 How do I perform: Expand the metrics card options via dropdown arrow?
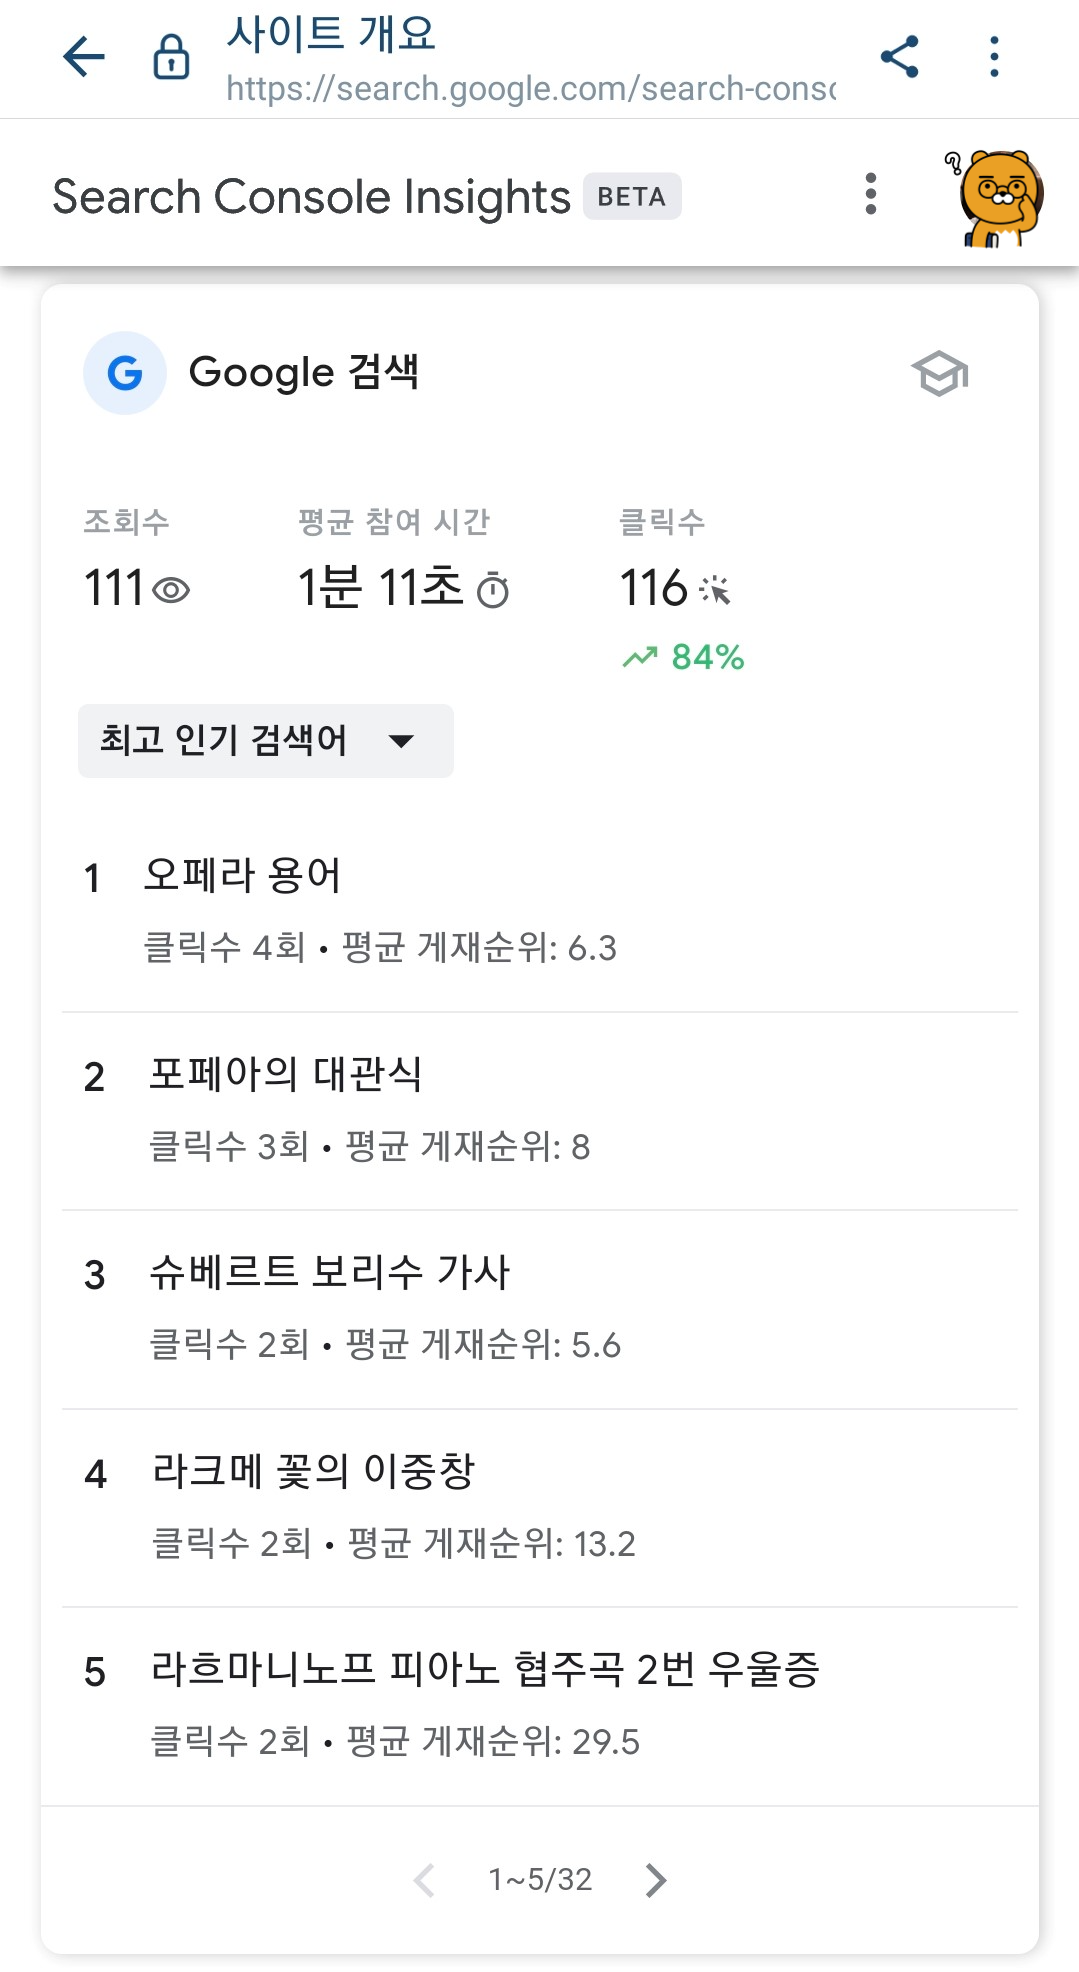coord(401,741)
